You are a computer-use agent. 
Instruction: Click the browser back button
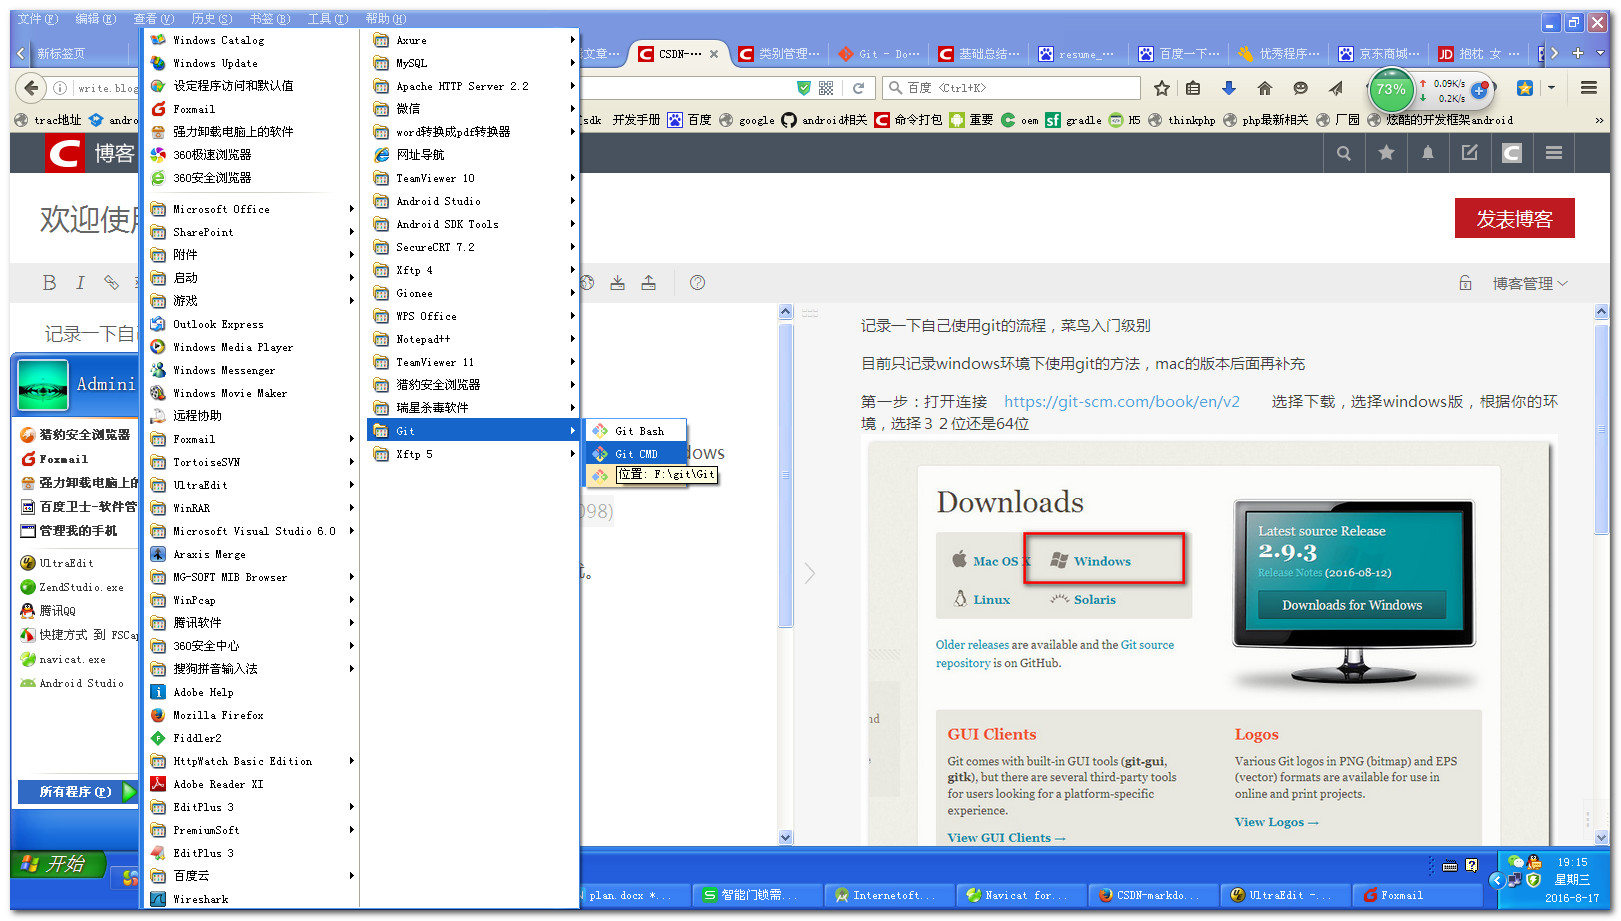[x=32, y=88]
